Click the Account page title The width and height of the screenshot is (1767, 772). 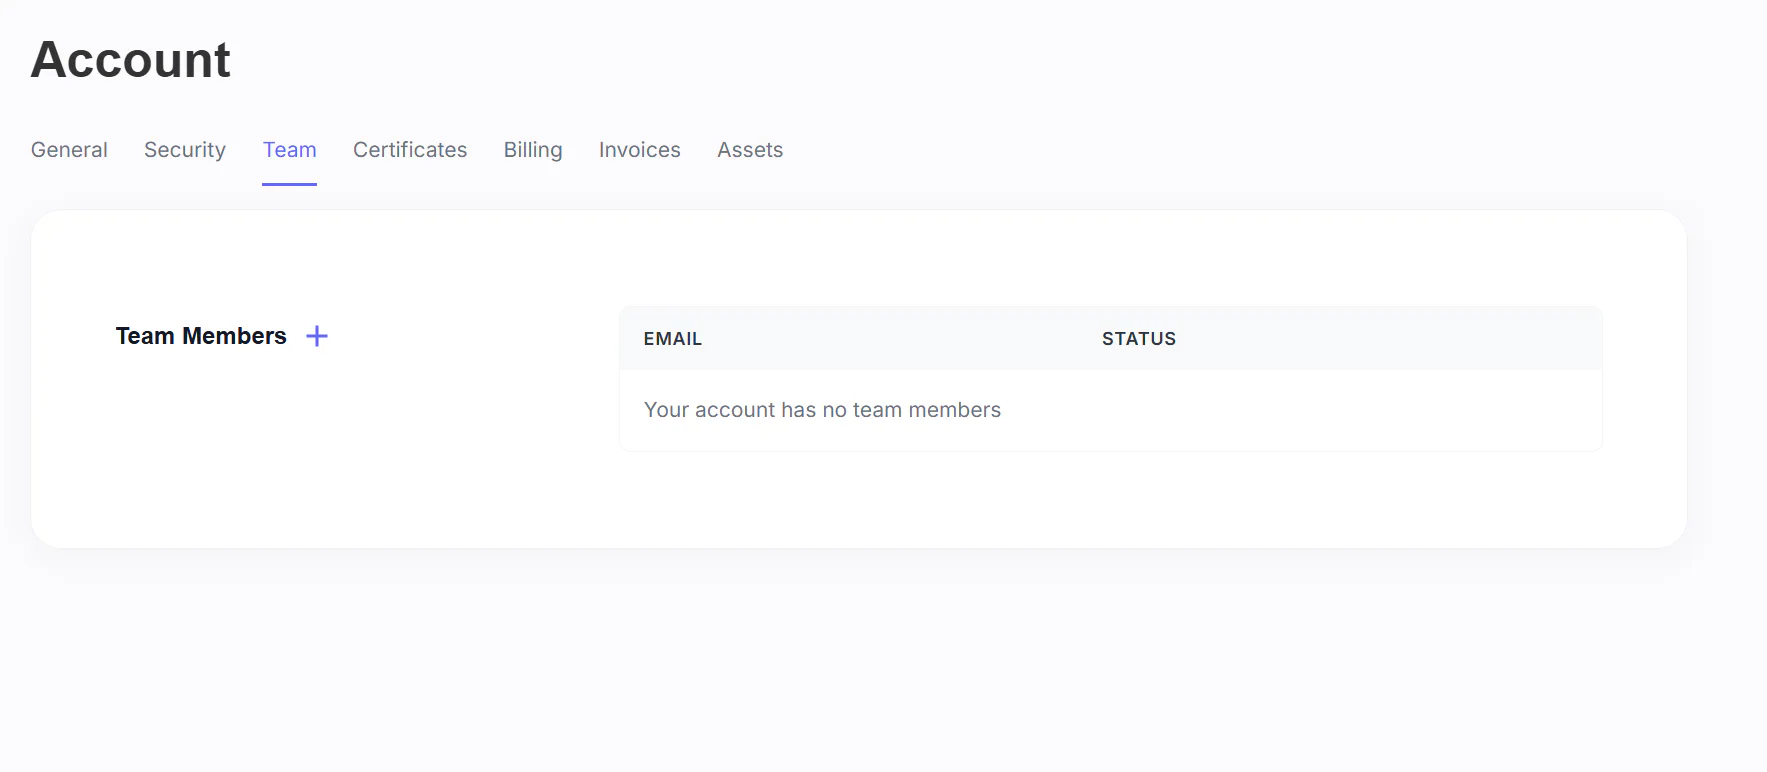[x=131, y=60]
